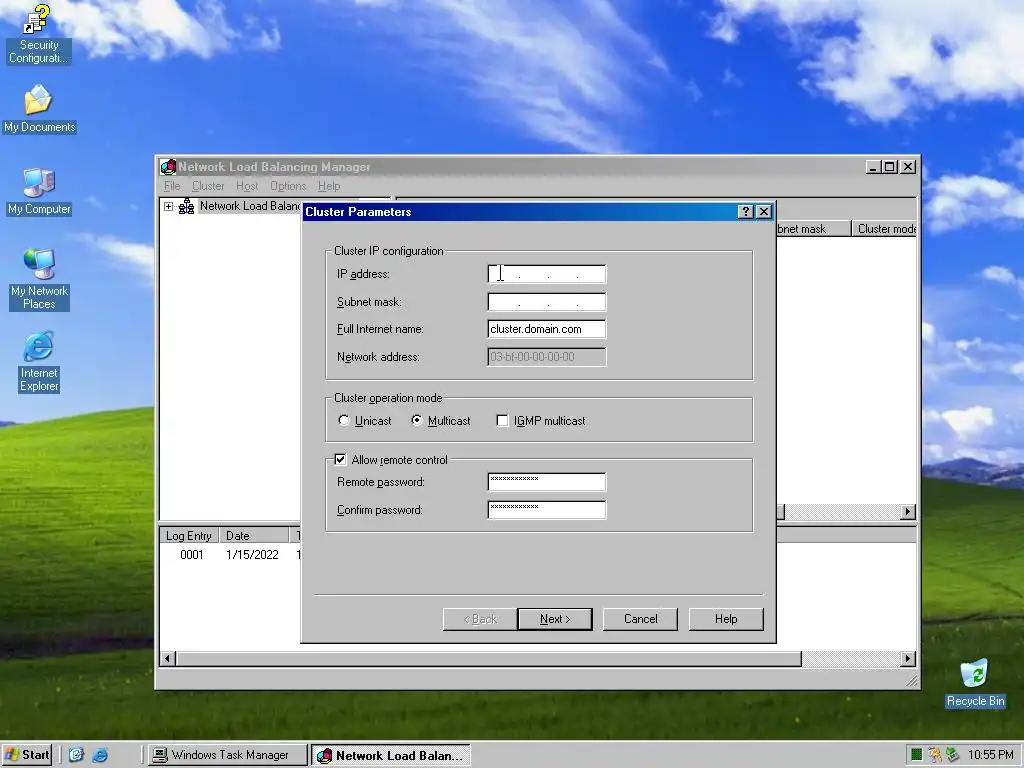
Task: Click the taskbar clock 10:55 PM
Action: (990, 755)
